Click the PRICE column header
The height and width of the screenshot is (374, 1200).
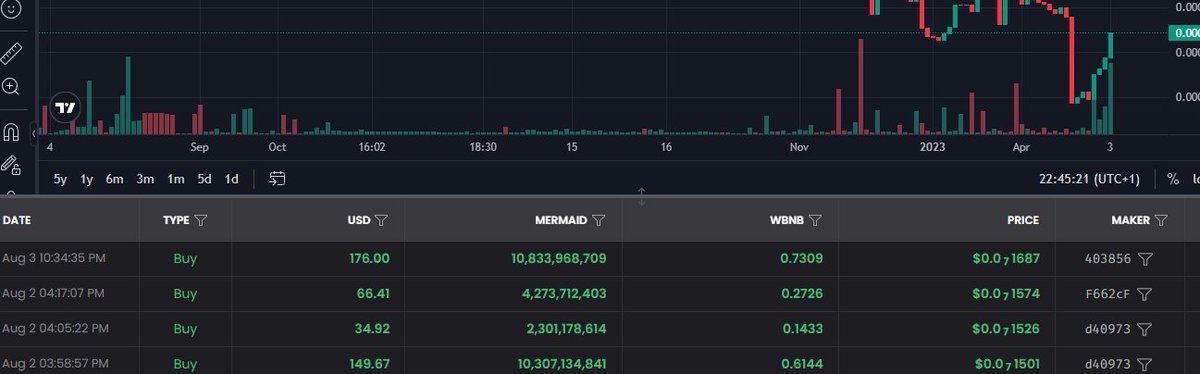pos(1023,220)
